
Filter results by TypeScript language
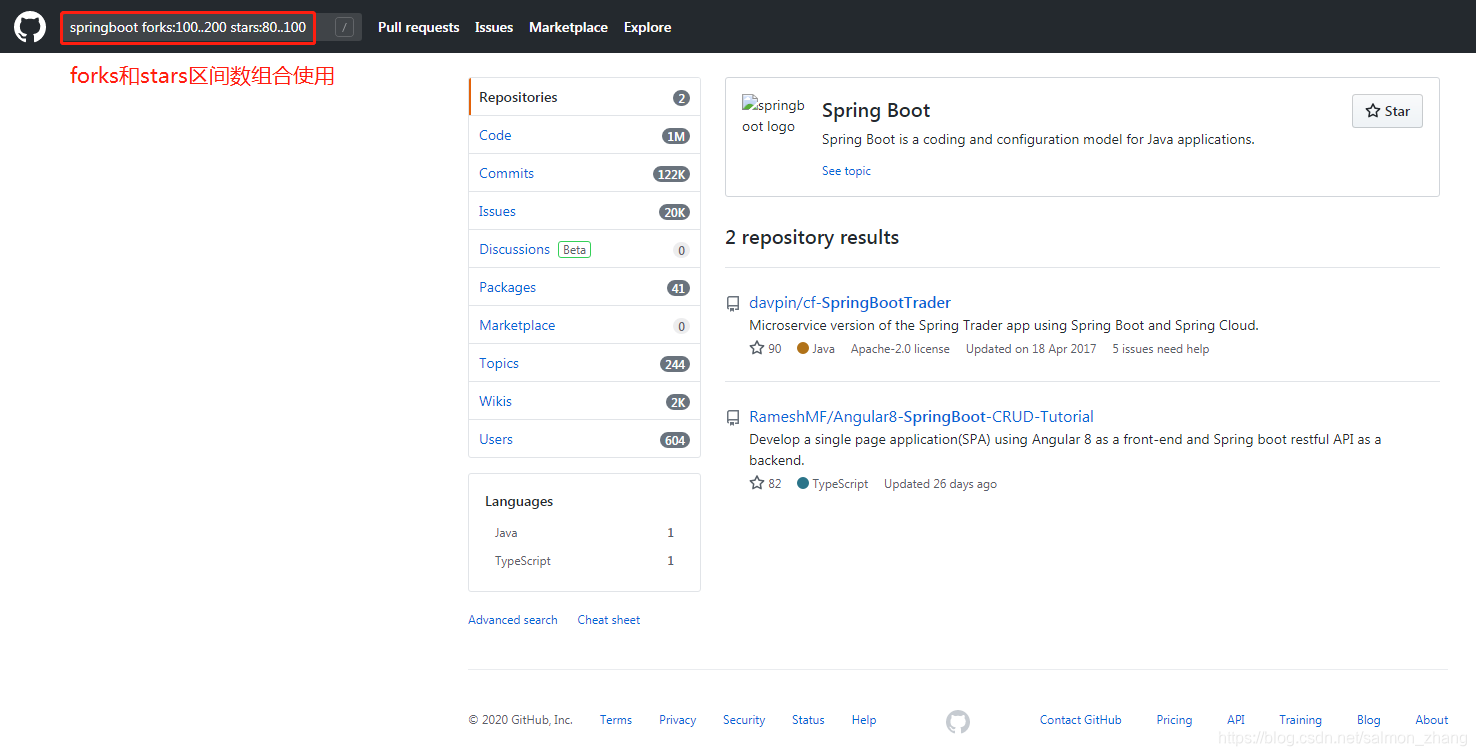[584, 561]
